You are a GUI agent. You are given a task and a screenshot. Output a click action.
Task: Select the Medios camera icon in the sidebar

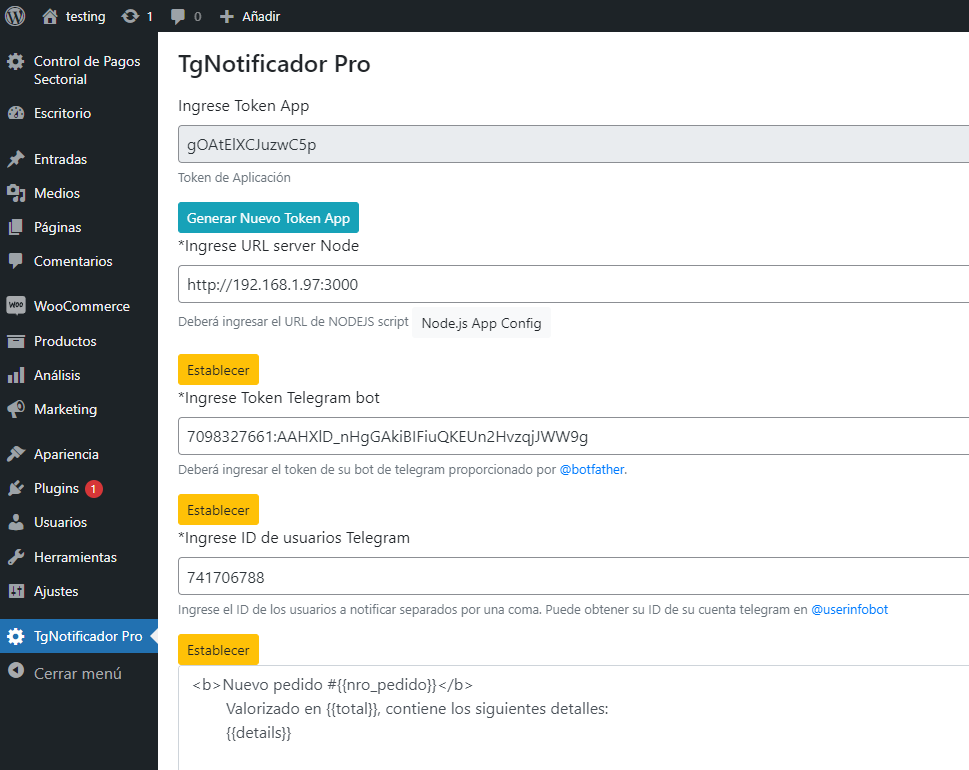pos(14,193)
